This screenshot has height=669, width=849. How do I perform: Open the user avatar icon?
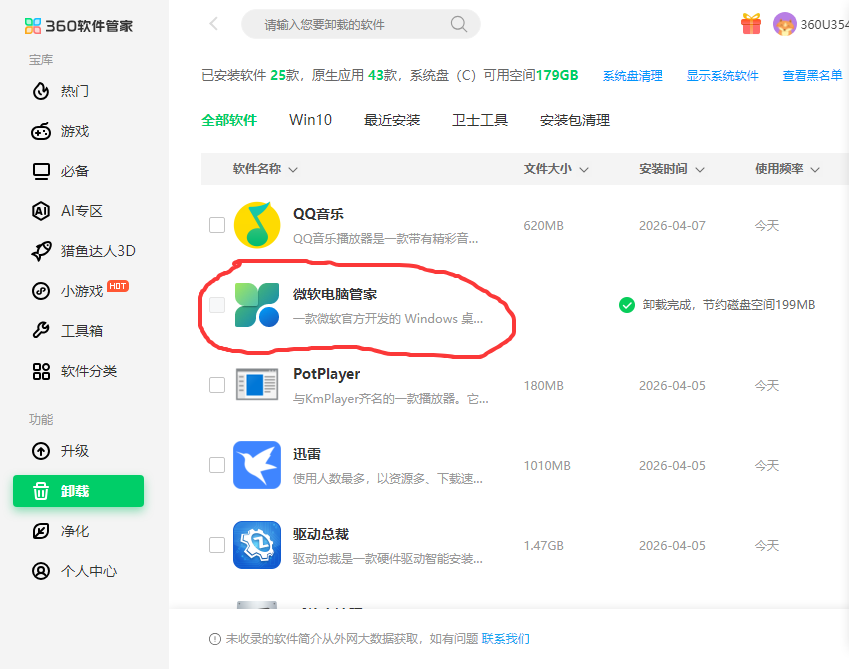pos(785,24)
